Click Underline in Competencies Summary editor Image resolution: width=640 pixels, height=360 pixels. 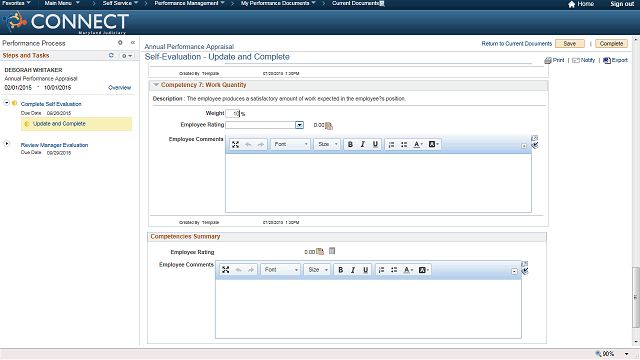point(365,270)
